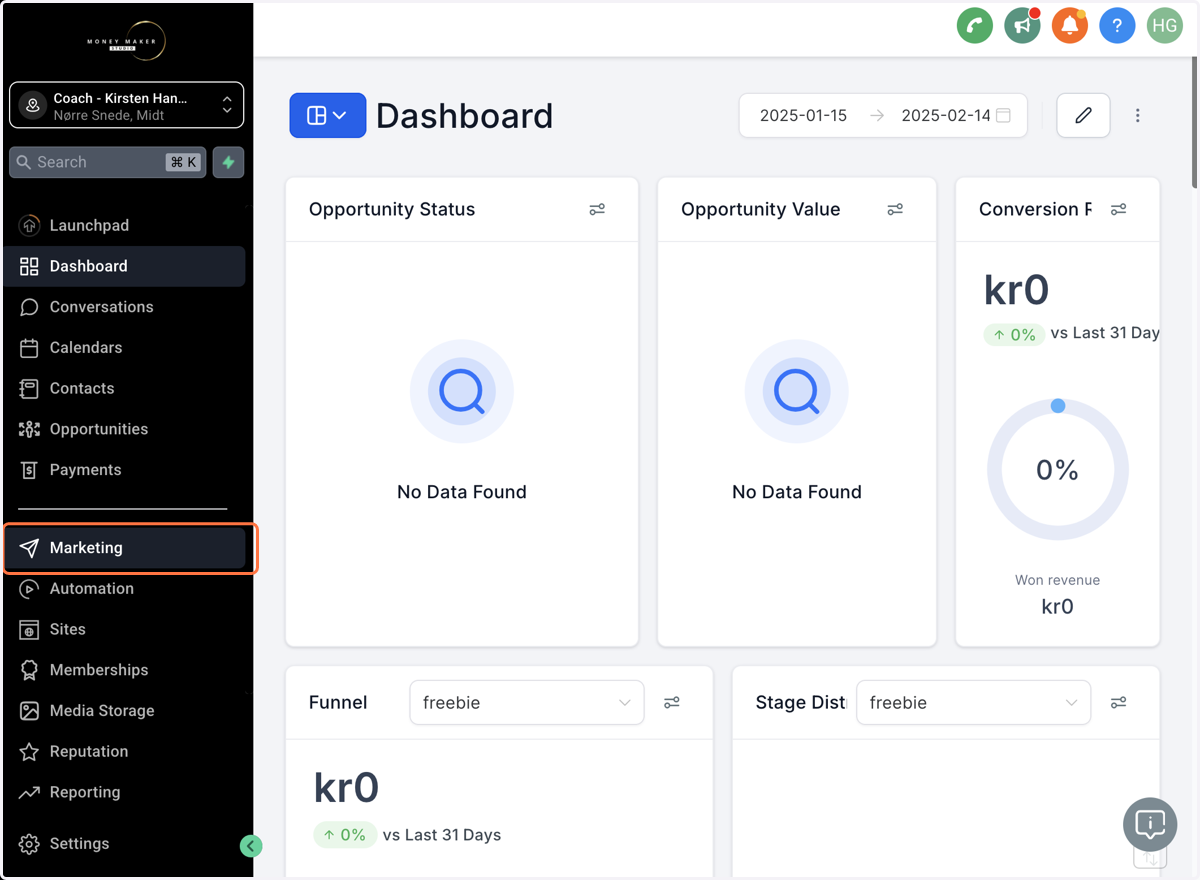Screen dimensions: 1200x880
Task: Go to Launchpad in the sidebar
Action: tap(126, 226)
